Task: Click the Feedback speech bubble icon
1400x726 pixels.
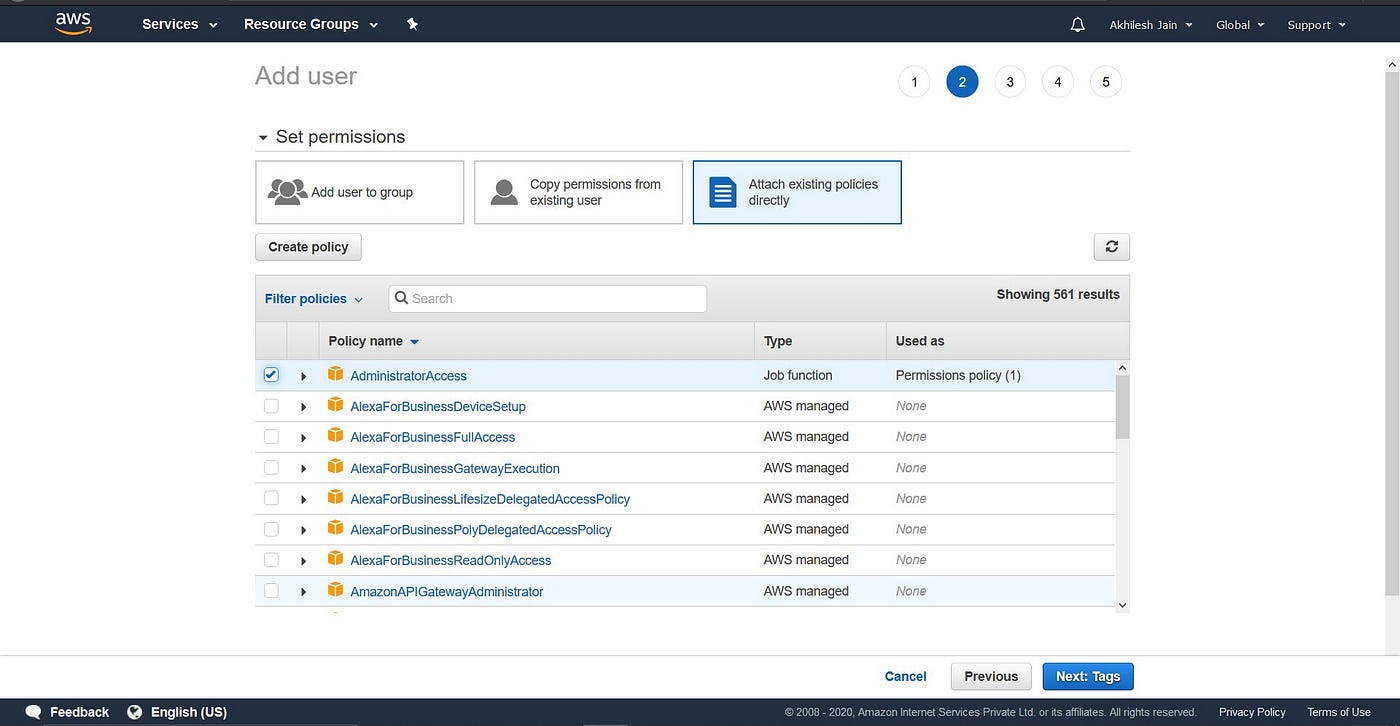Action: click(34, 712)
